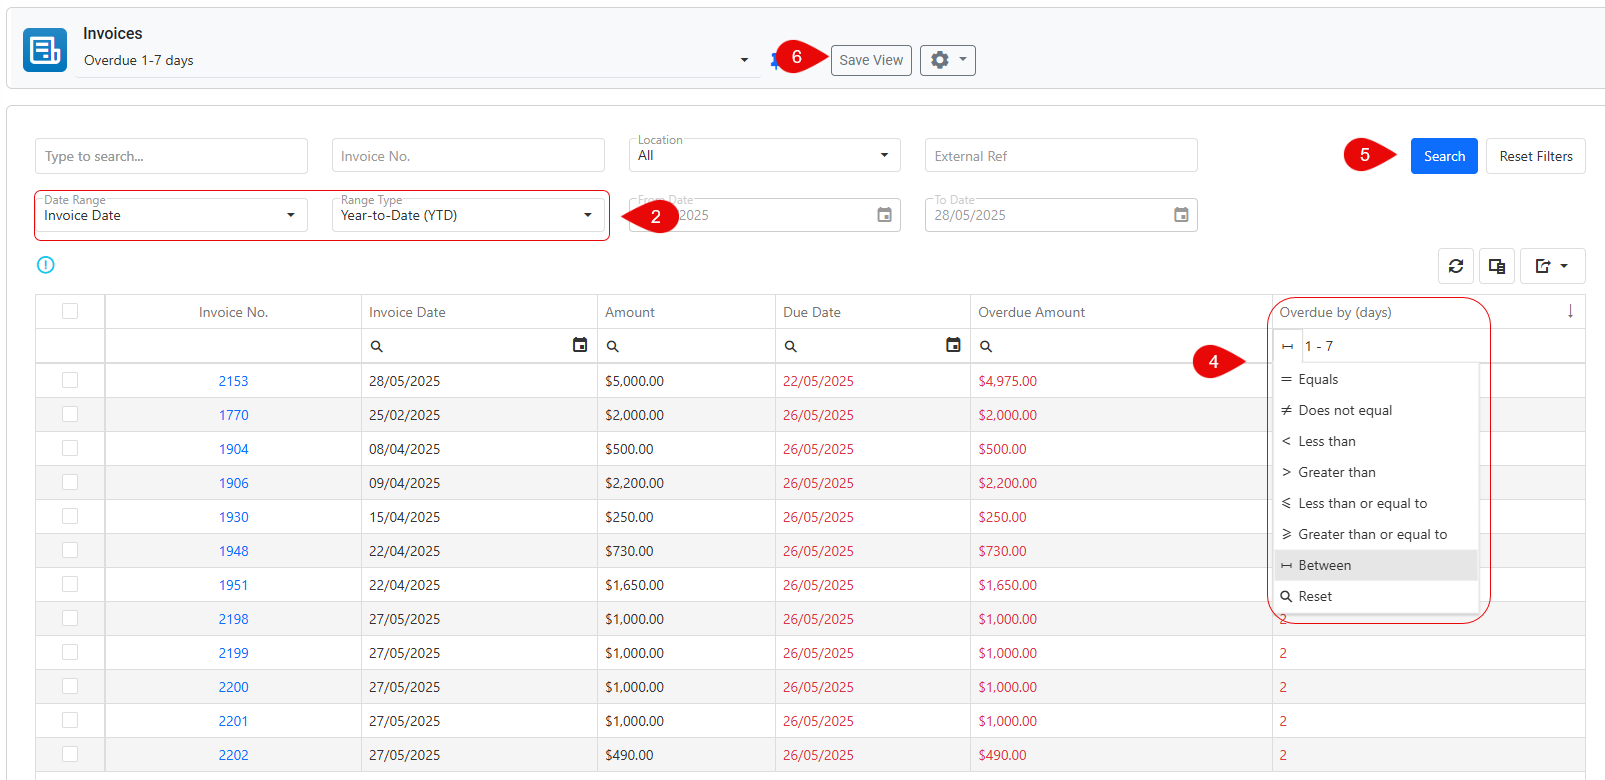The image size is (1605, 780).
Task: Open Invoice Date column filter calendar
Action: pyautogui.click(x=580, y=345)
